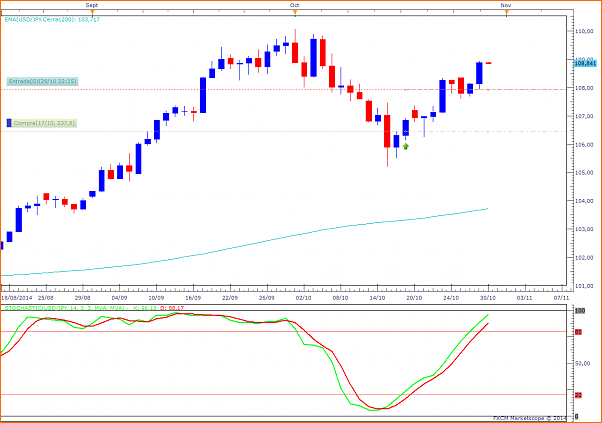This screenshot has width=602, height=423.
Task: Click the Oct month text at top
Action: pos(294,5)
